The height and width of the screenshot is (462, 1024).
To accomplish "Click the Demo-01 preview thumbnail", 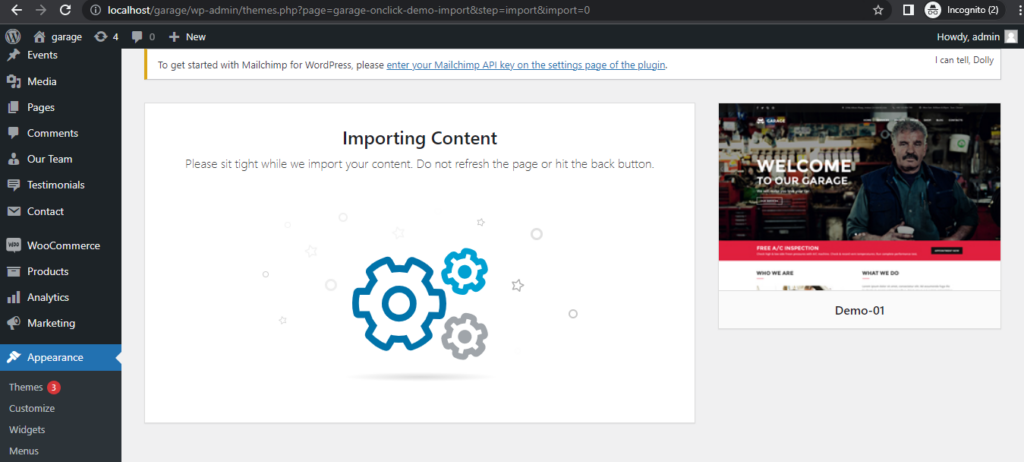I will point(859,196).
